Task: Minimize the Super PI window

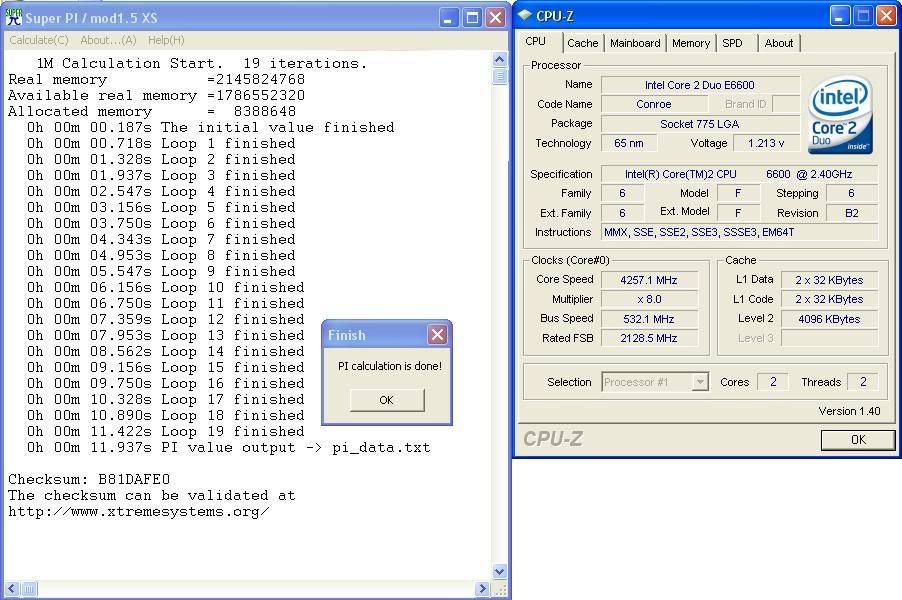Action: pyautogui.click(x=449, y=18)
